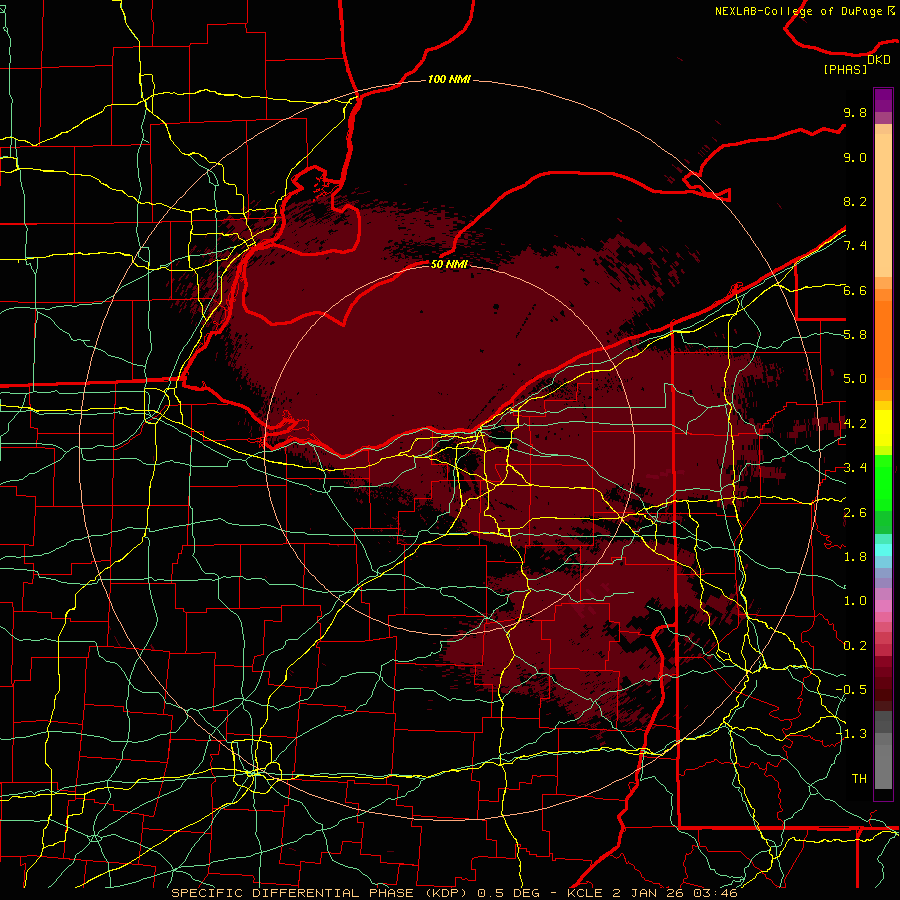The image size is (900, 900).
Task: Click the 5.0 scale value
Action: [x=855, y=379]
